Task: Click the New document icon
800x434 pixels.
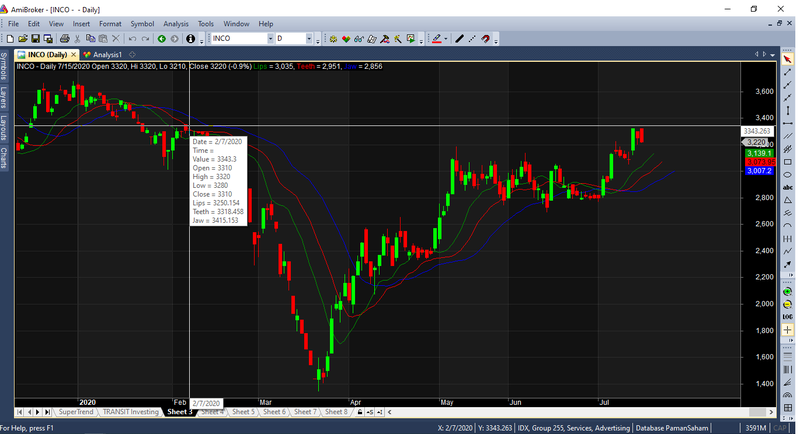Action: click(10, 39)
